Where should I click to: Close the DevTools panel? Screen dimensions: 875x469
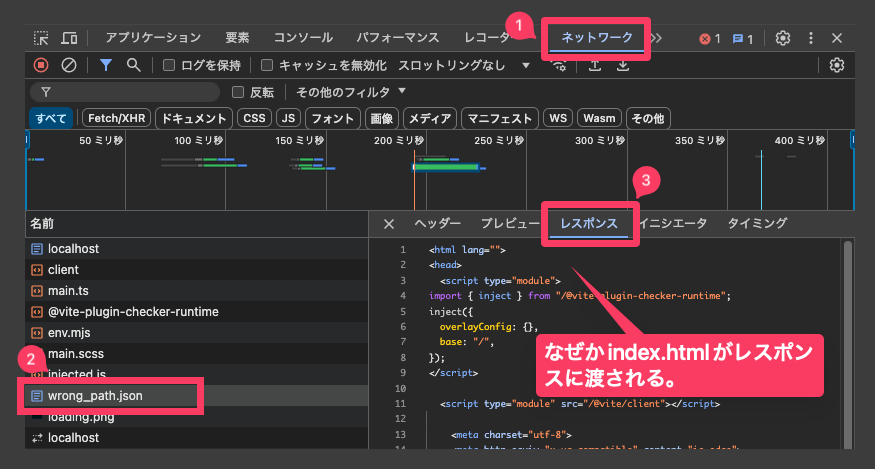[836, 38]
